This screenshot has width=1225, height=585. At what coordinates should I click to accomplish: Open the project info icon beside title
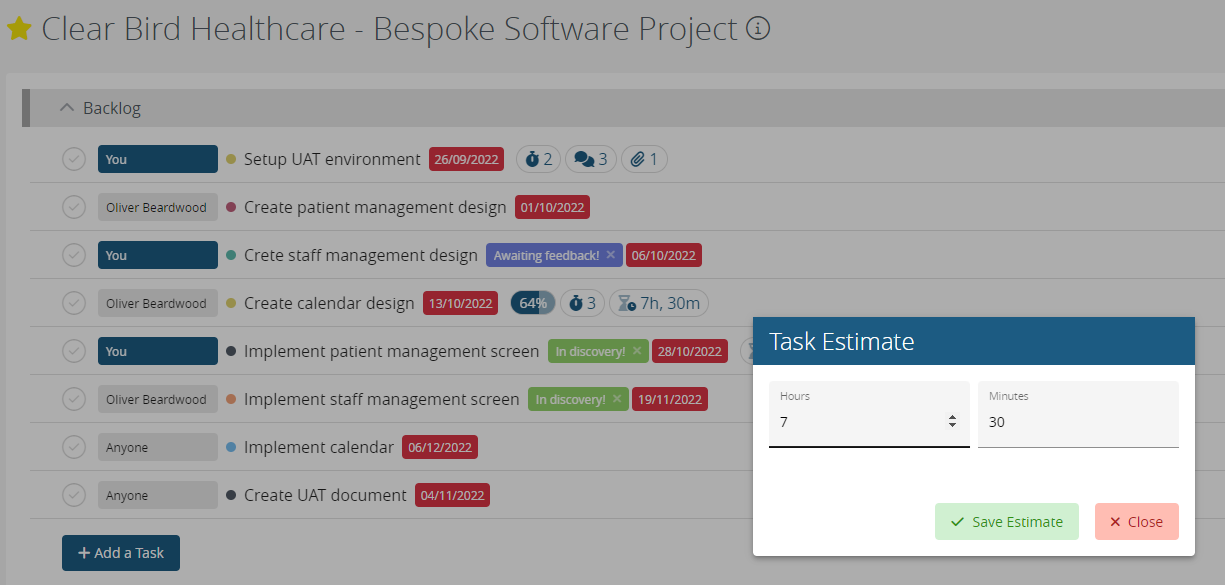758,29
